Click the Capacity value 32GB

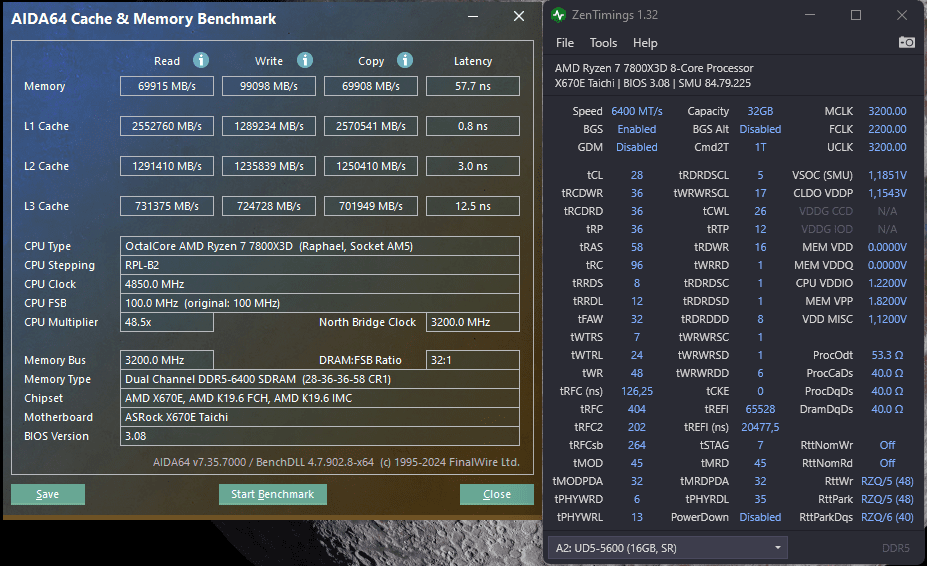coord(760,111)
